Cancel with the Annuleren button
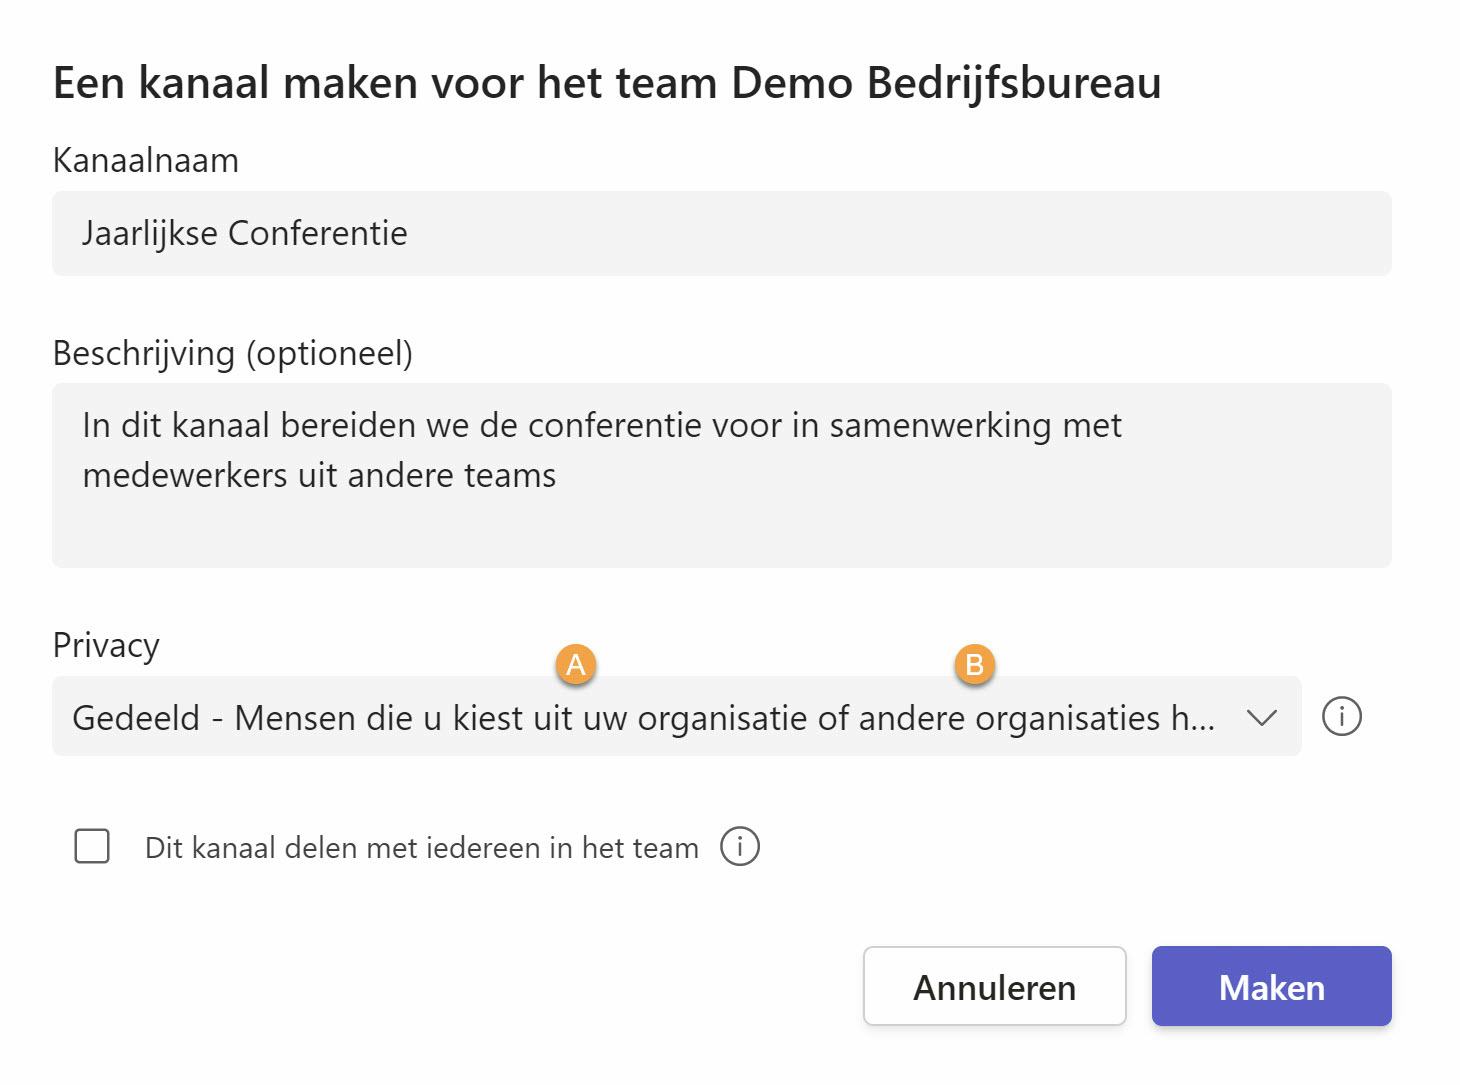Viewport: 1460px width, 1085px height. tap(993, 987)
